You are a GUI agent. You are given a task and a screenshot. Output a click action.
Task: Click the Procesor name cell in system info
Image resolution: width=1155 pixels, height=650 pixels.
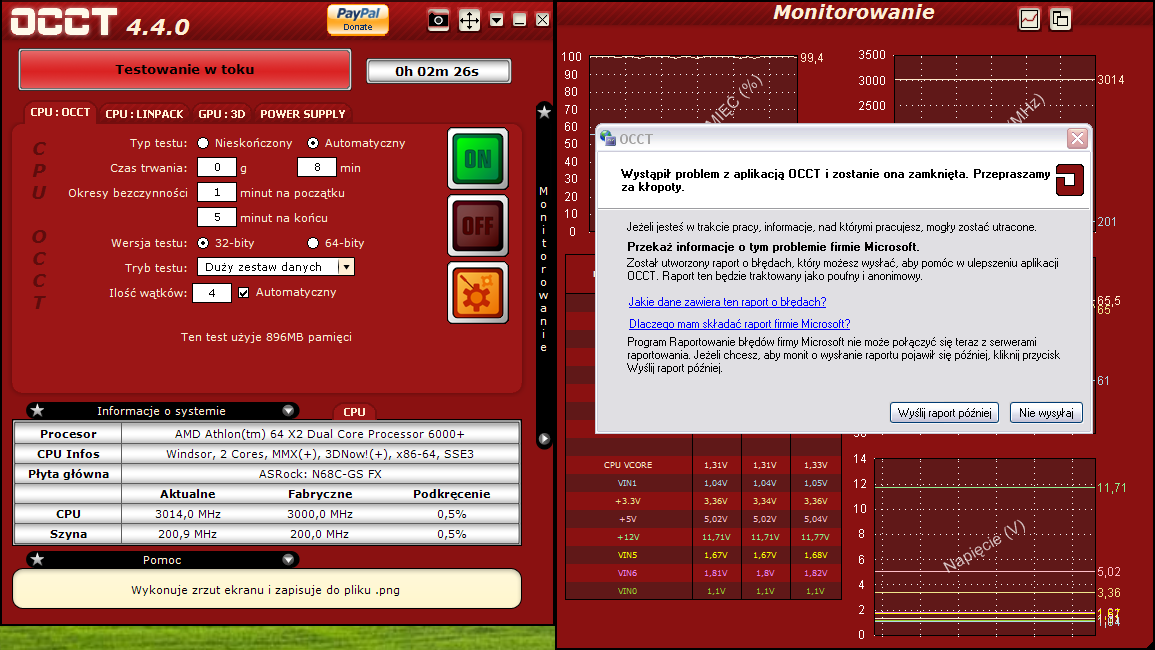[320, 434]
